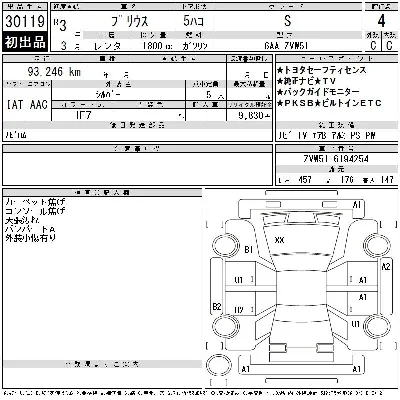Select the 初出品 black label
The height and width of the screenshot is (400, 400).
(x=25, y=42)
